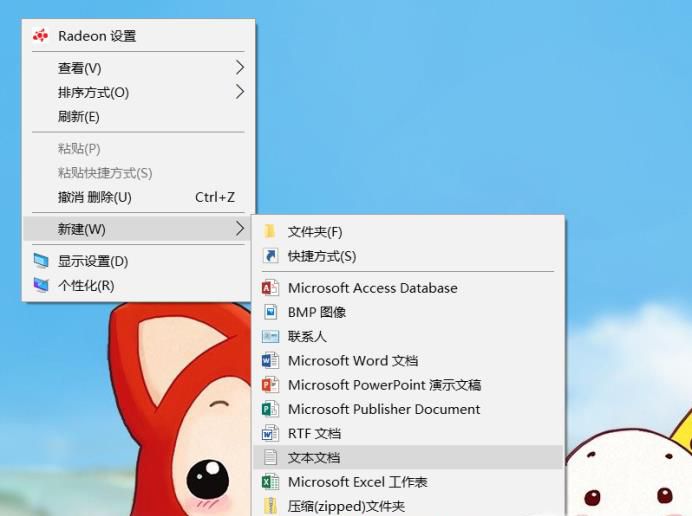Select 刷新(E) to refresh desktop

(x=138, y=117)
